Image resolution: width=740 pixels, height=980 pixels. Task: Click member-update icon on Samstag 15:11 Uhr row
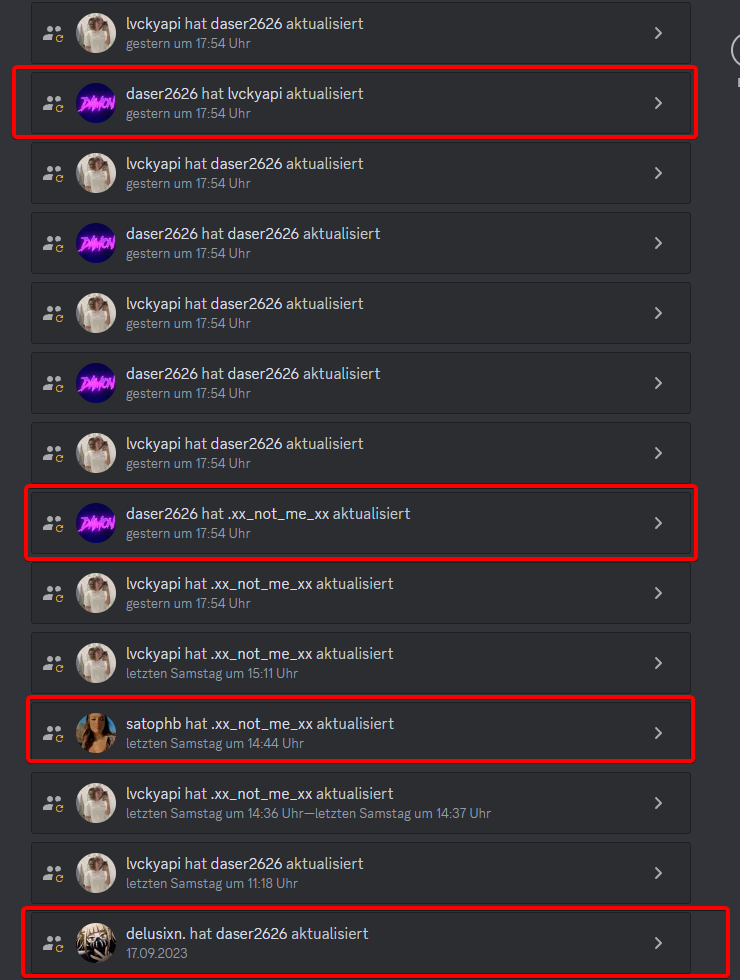(53, 663)
